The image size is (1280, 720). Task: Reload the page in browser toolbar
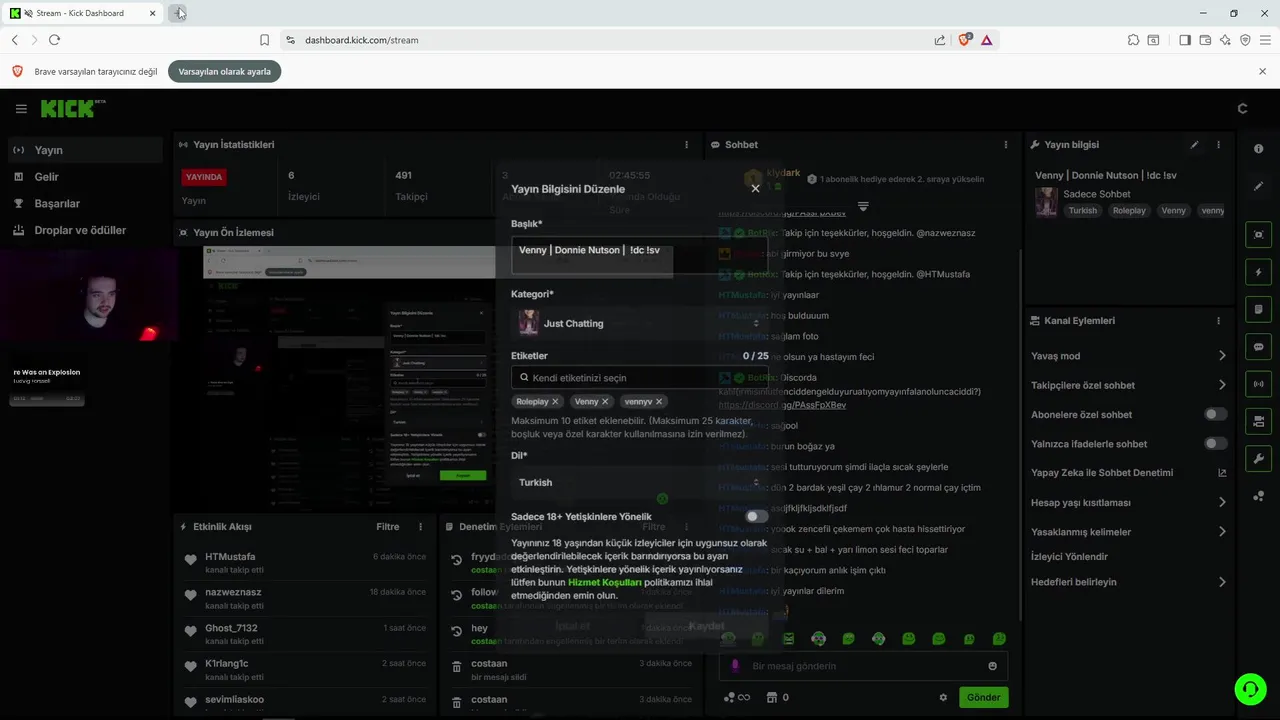pos(54,40)
